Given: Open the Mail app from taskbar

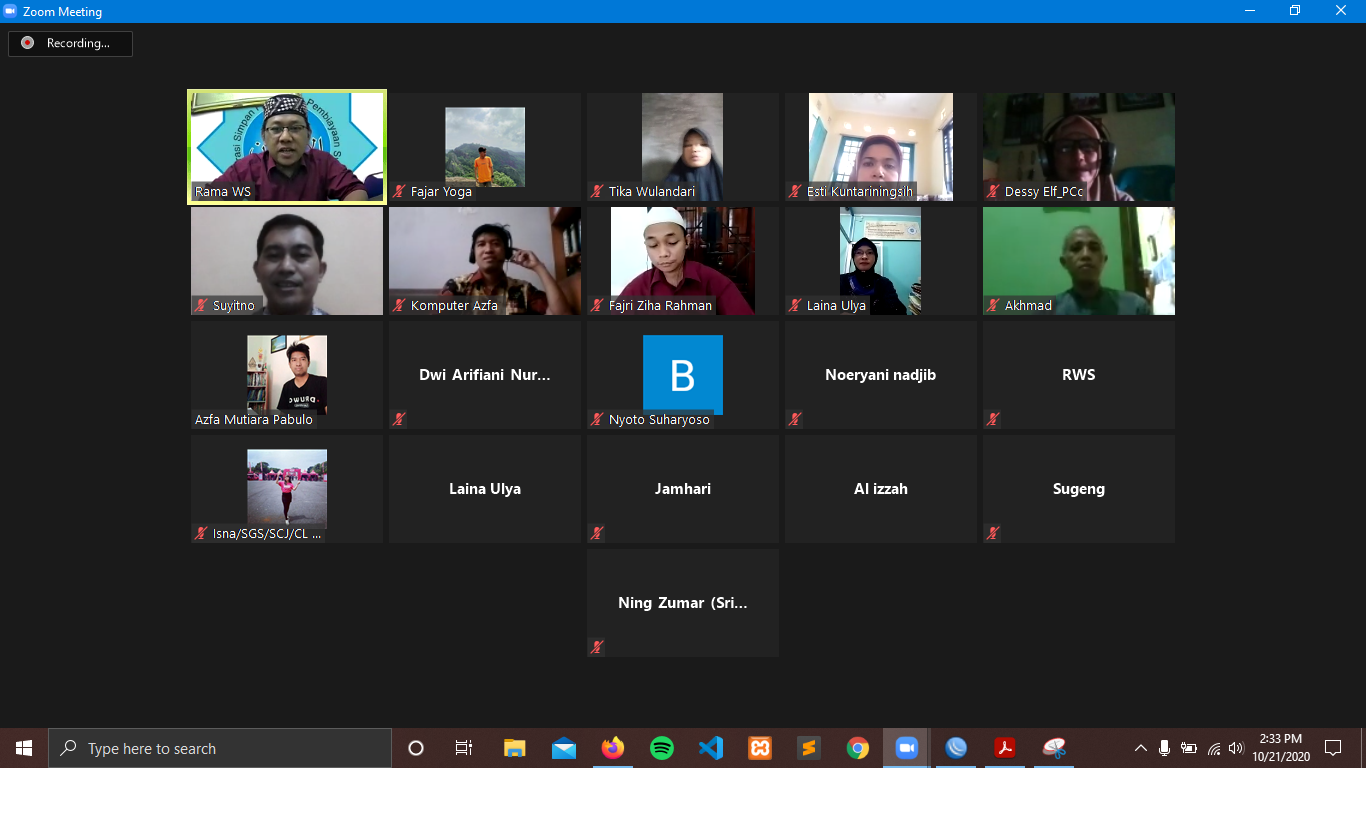Looking at the screenshot, I should pos(563,748).
